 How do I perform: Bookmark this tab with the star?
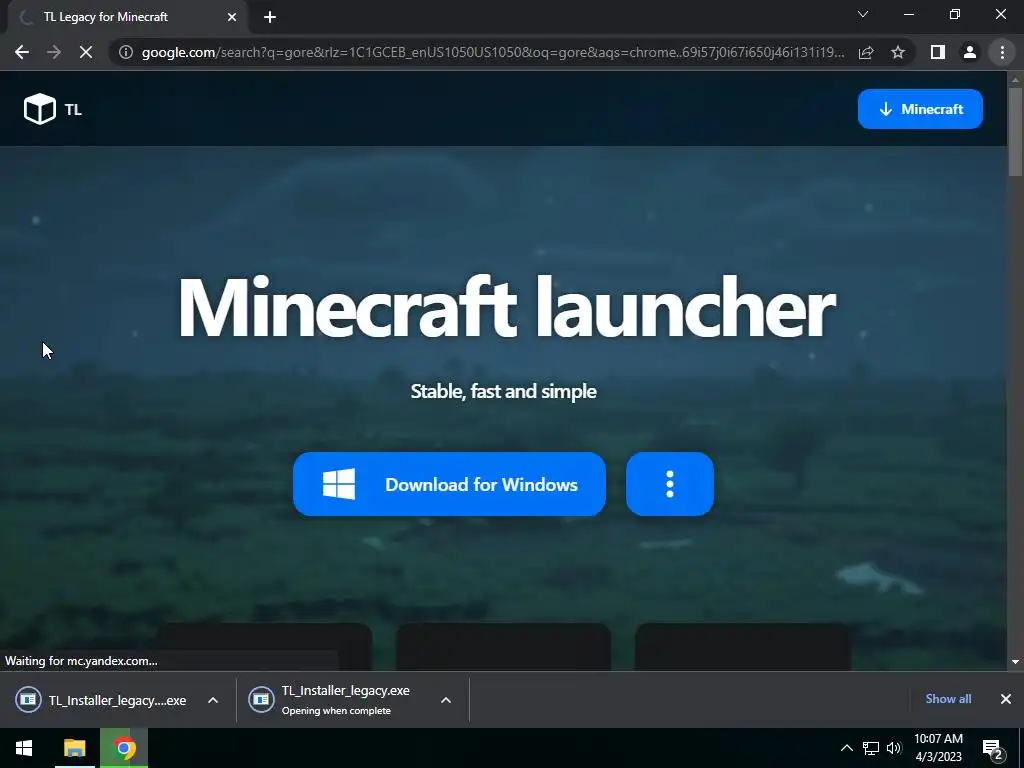coord(898,52)
